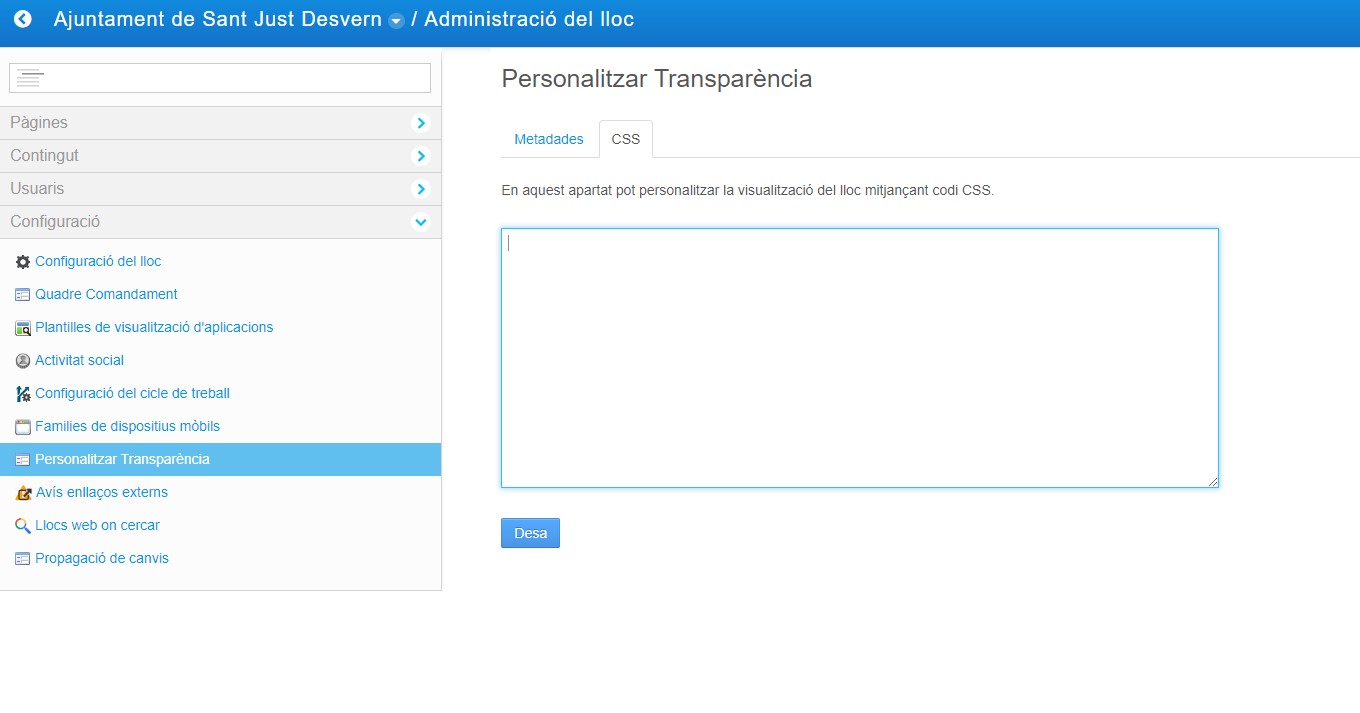The image size is (1360, 713).
Task: Select the CSS tab
Action: click(x=626, y=139)
